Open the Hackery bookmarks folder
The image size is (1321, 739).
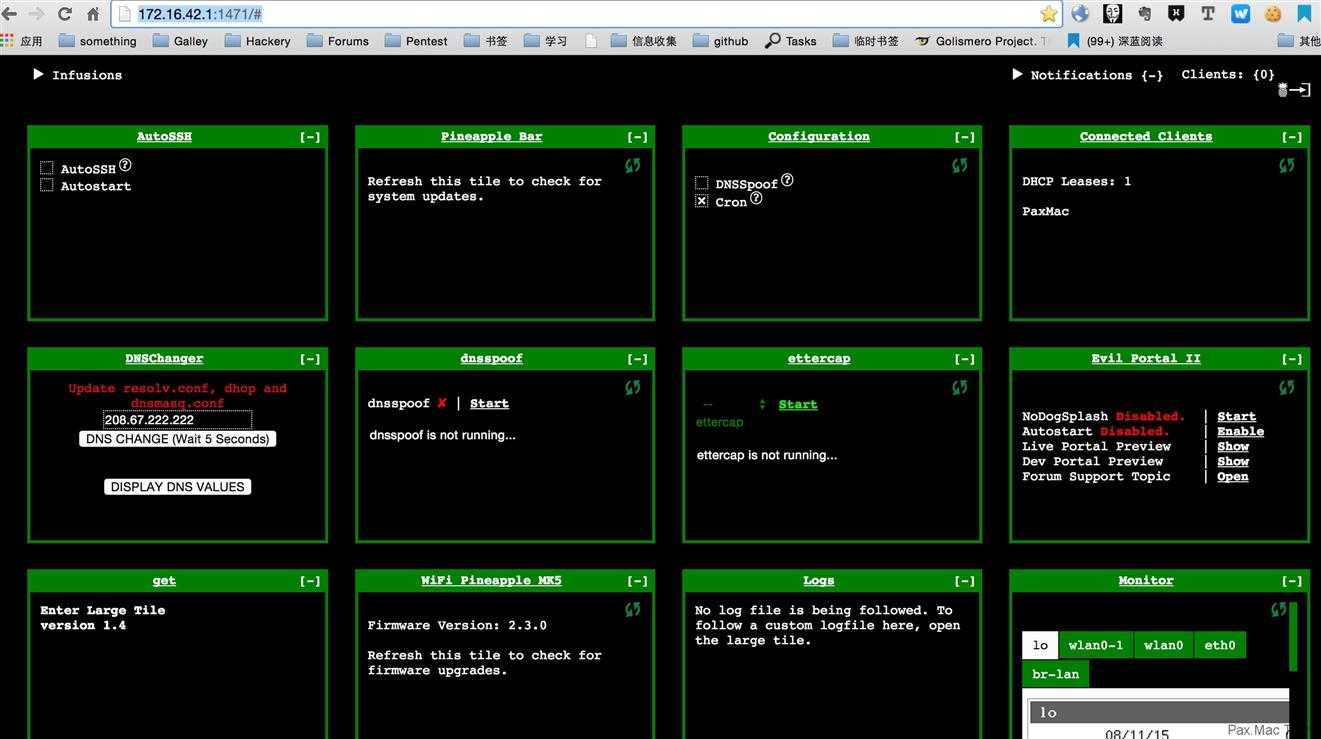tap(257, 41)
